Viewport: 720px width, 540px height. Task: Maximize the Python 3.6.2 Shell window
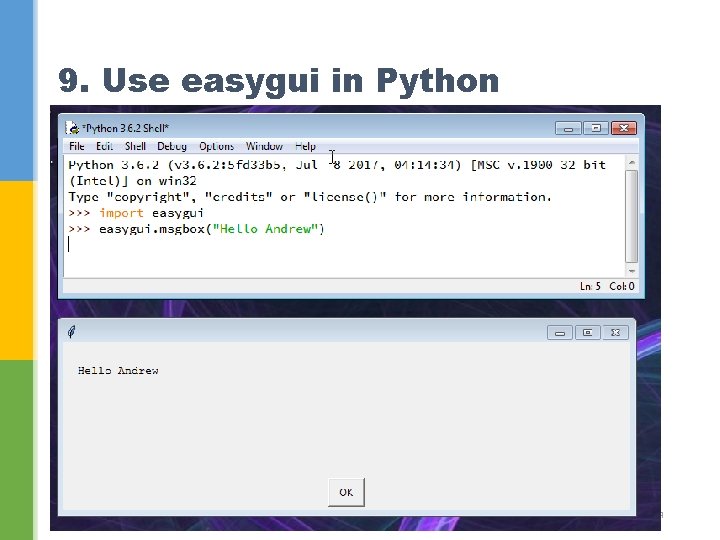coord(596,128)
